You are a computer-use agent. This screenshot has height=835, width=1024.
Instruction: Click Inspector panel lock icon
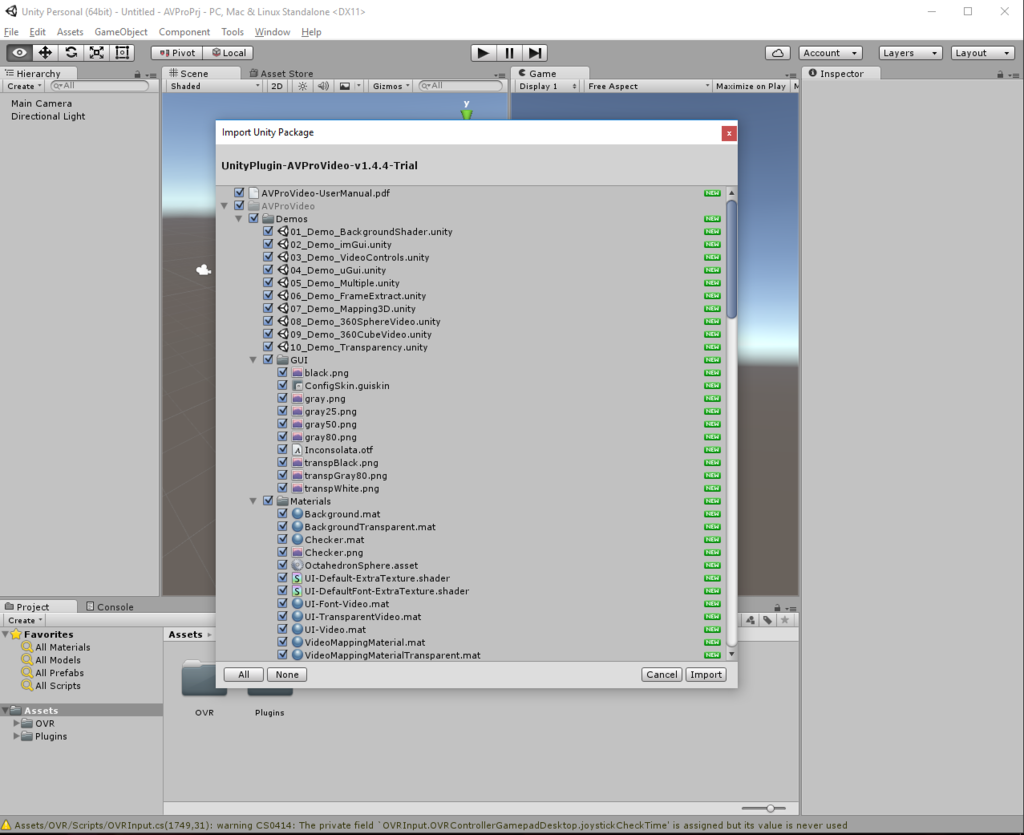[x=1000, y=74]
